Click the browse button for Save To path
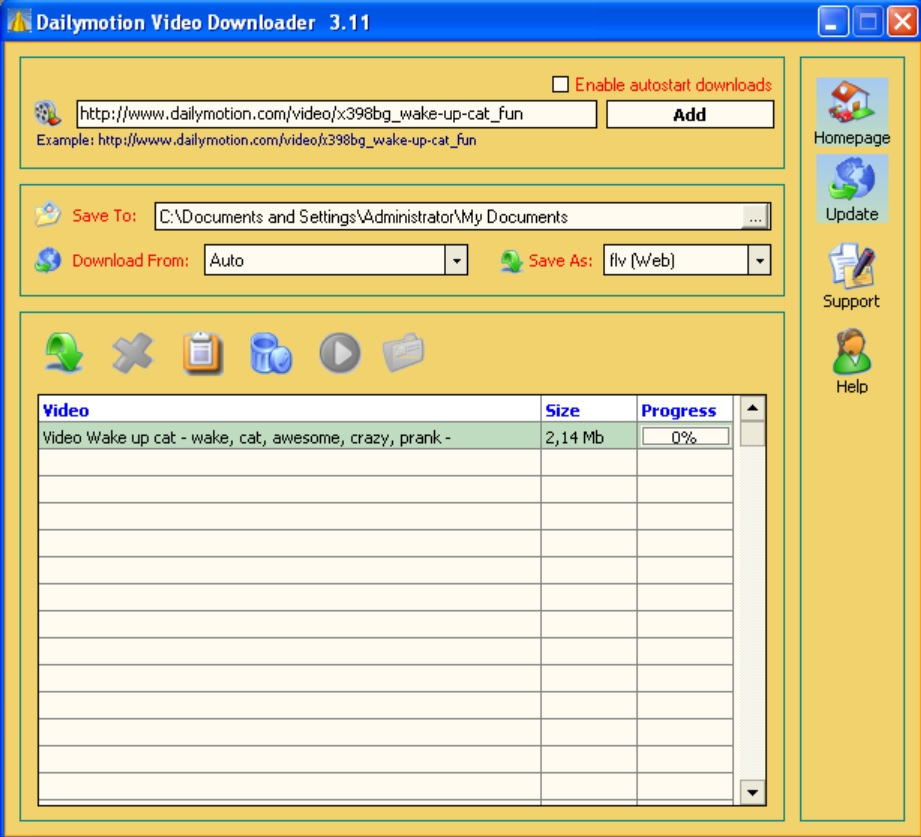Image resolution: width=921 pixels, height=837 pixels. (x=757, y=217)
